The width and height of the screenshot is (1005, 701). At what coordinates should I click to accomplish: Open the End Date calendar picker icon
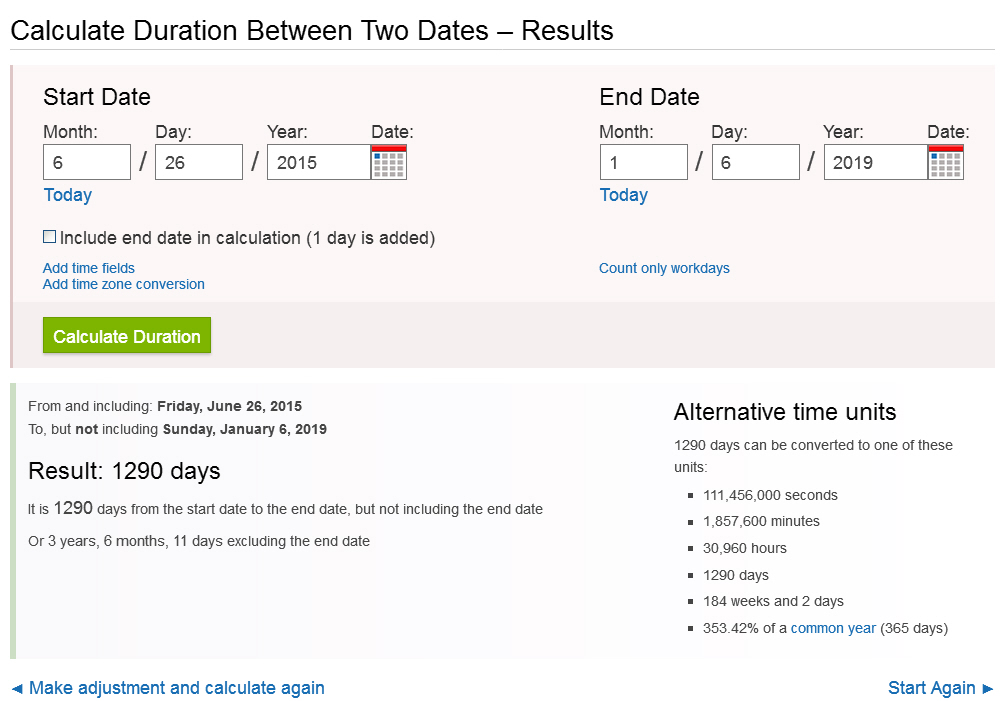click(945, 162)
